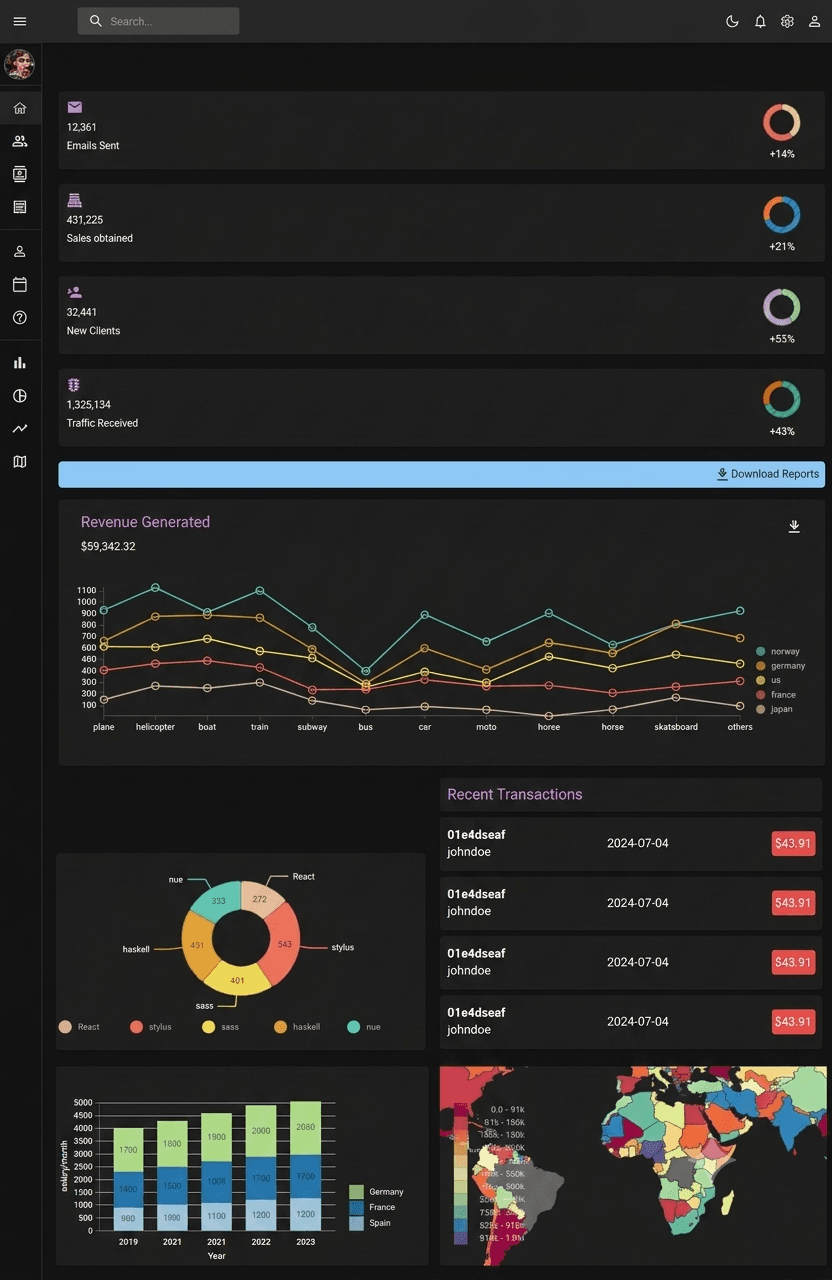
Task: Click the nue 333 pie slice
Action: point(216,901)
